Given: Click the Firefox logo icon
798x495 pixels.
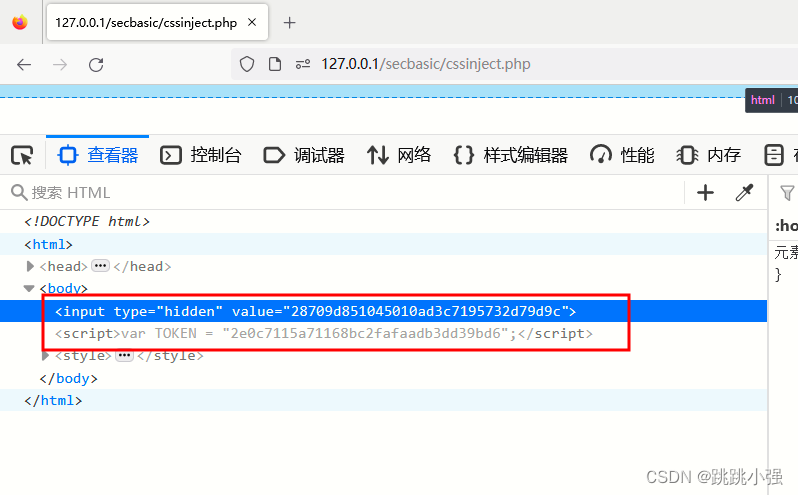Looking at the screenshot, I should click(20, 22).
